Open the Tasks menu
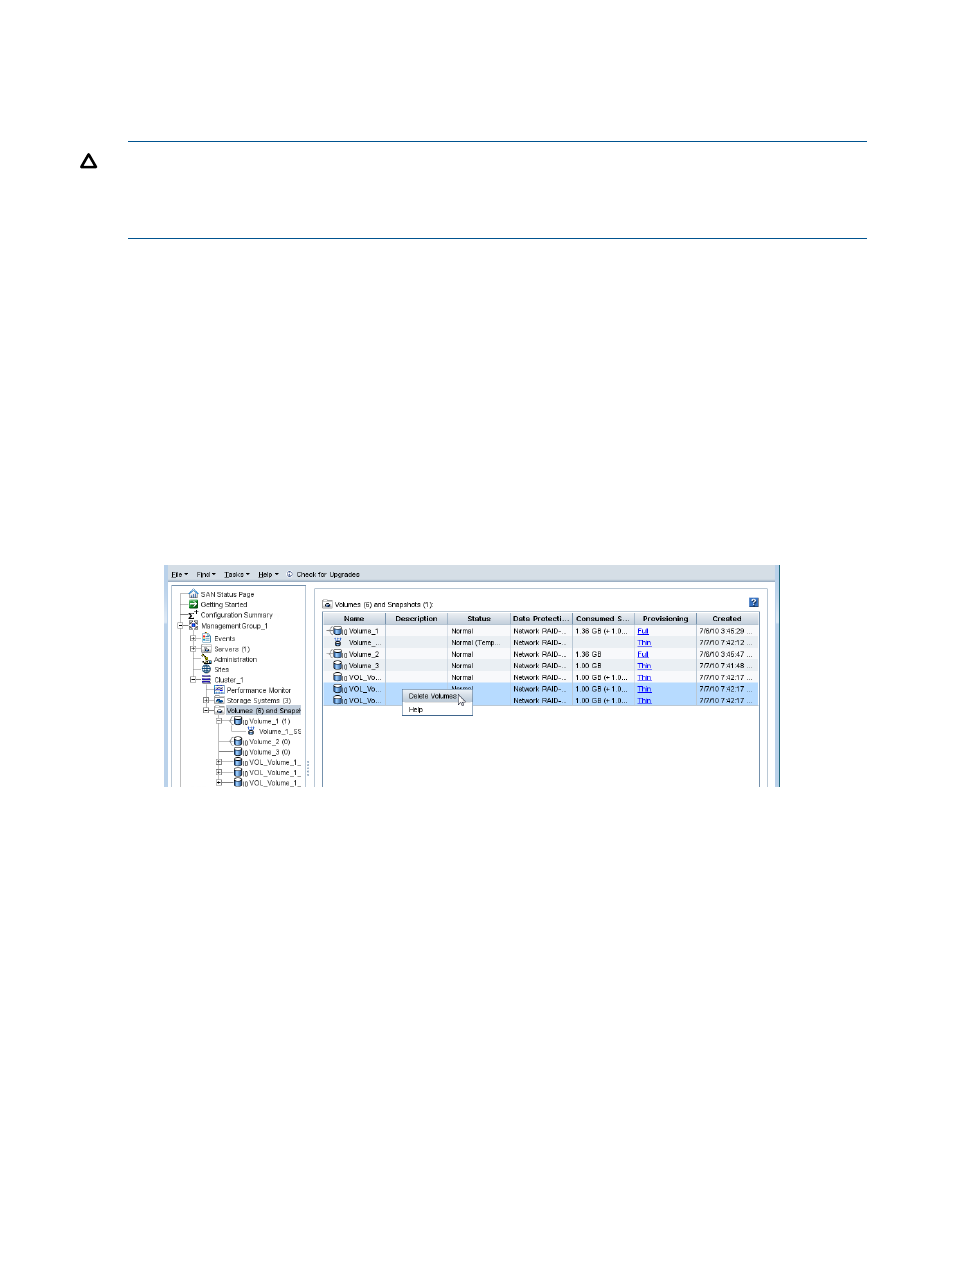This screenshot has width=954, height=1270. pyautogui.click(x=236, y=575)
